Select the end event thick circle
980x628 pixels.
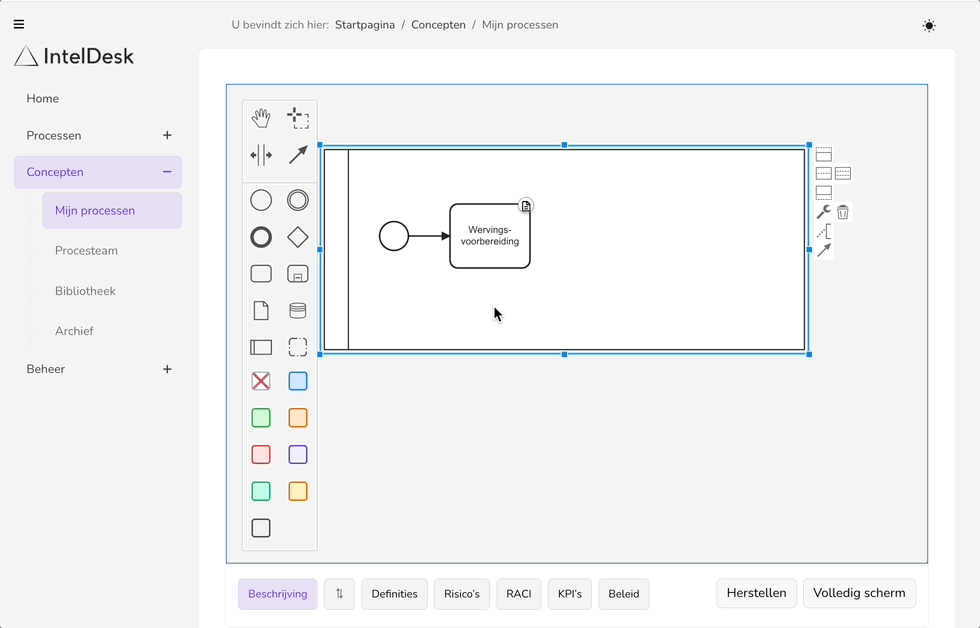coord(261,237)
